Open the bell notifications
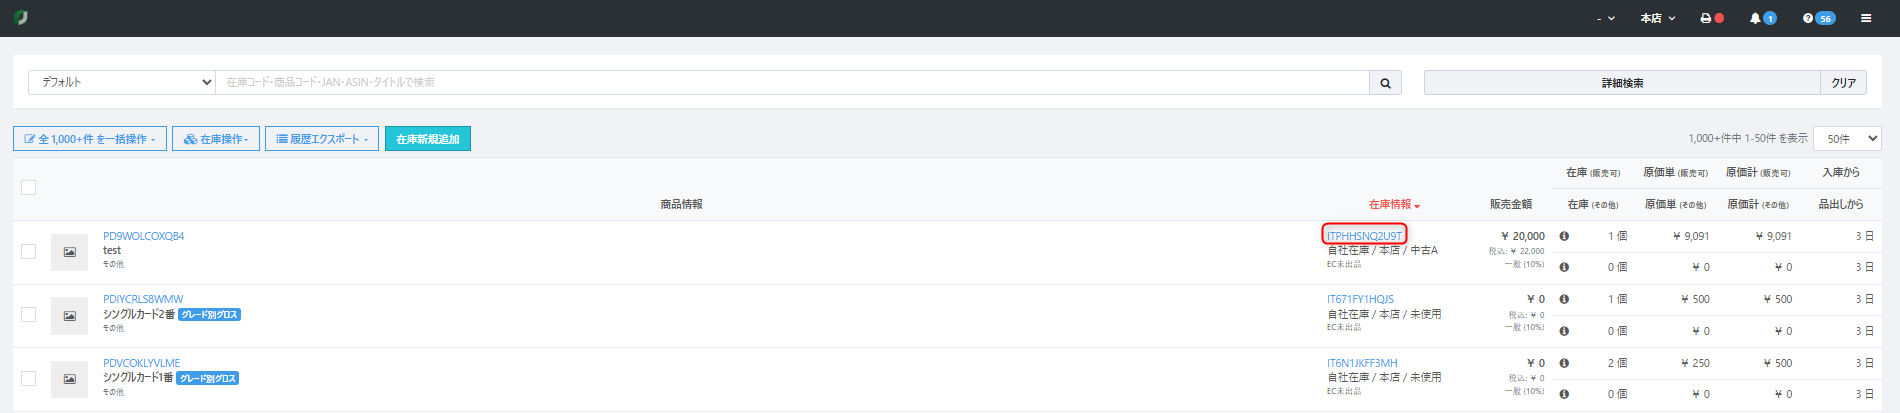 (1755, 18)
